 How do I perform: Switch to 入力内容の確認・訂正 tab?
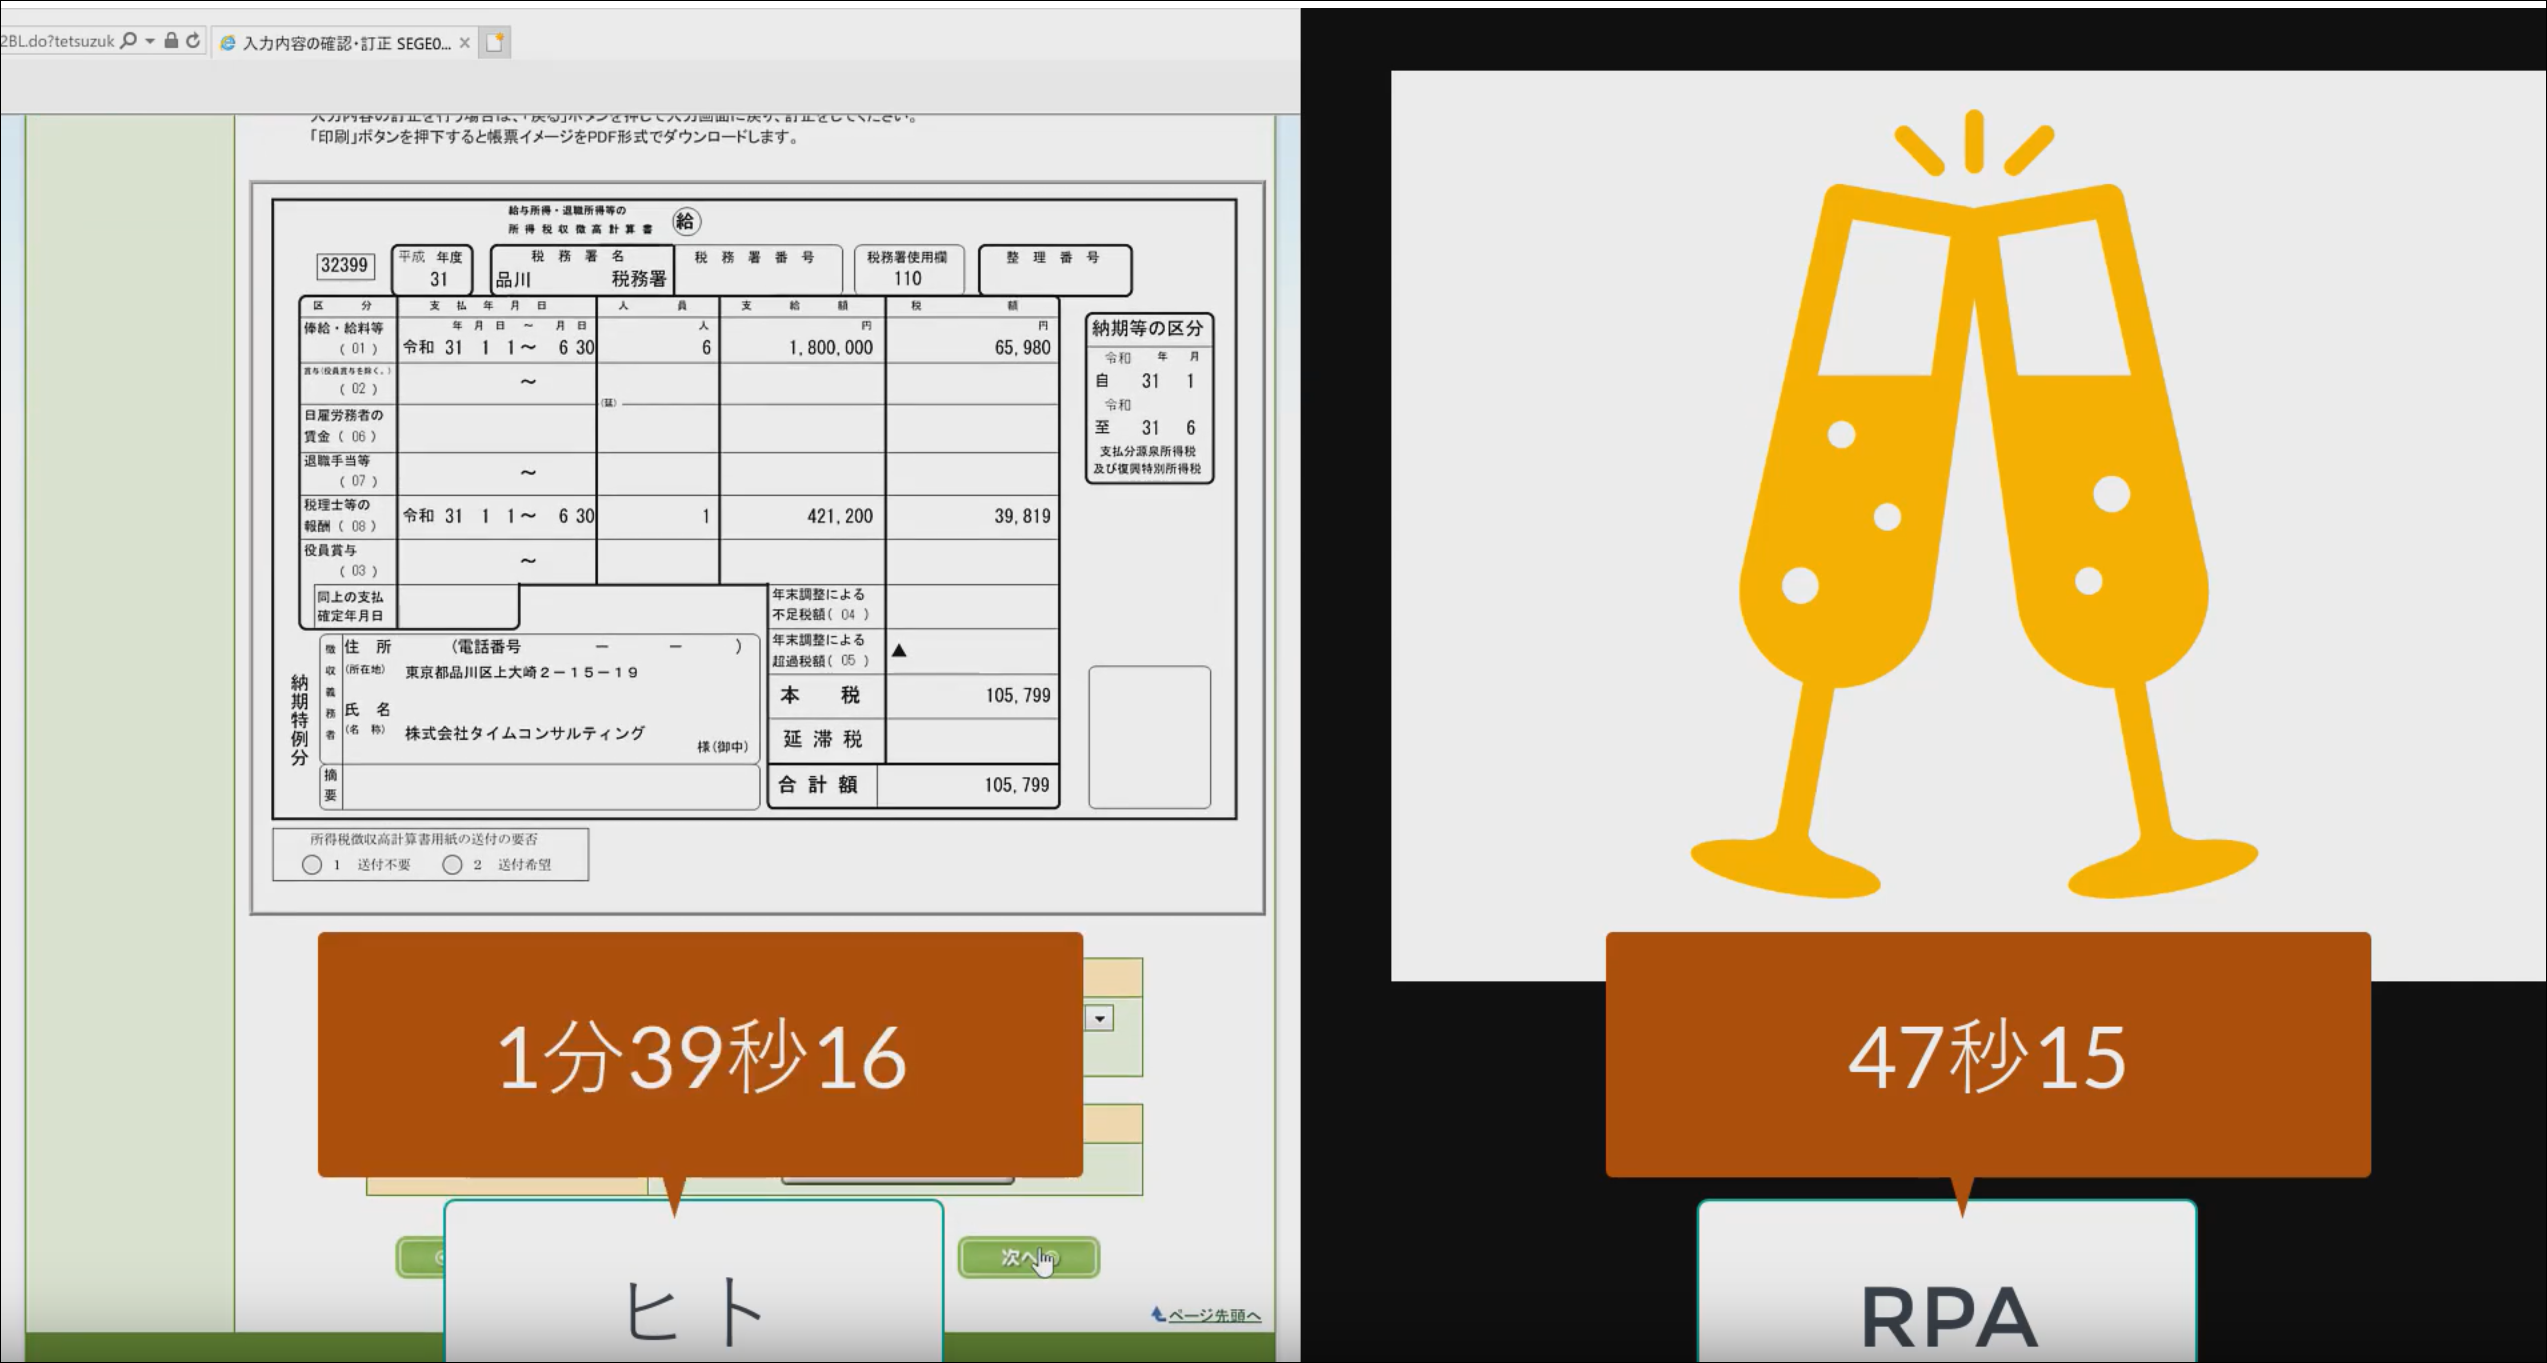pyautogui.click(x=346, y=43)
